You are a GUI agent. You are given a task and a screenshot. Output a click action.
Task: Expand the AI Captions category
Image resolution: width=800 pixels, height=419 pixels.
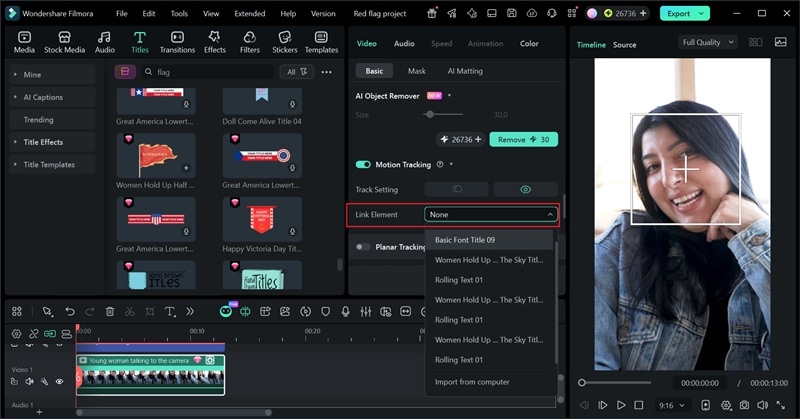point(52,97)
